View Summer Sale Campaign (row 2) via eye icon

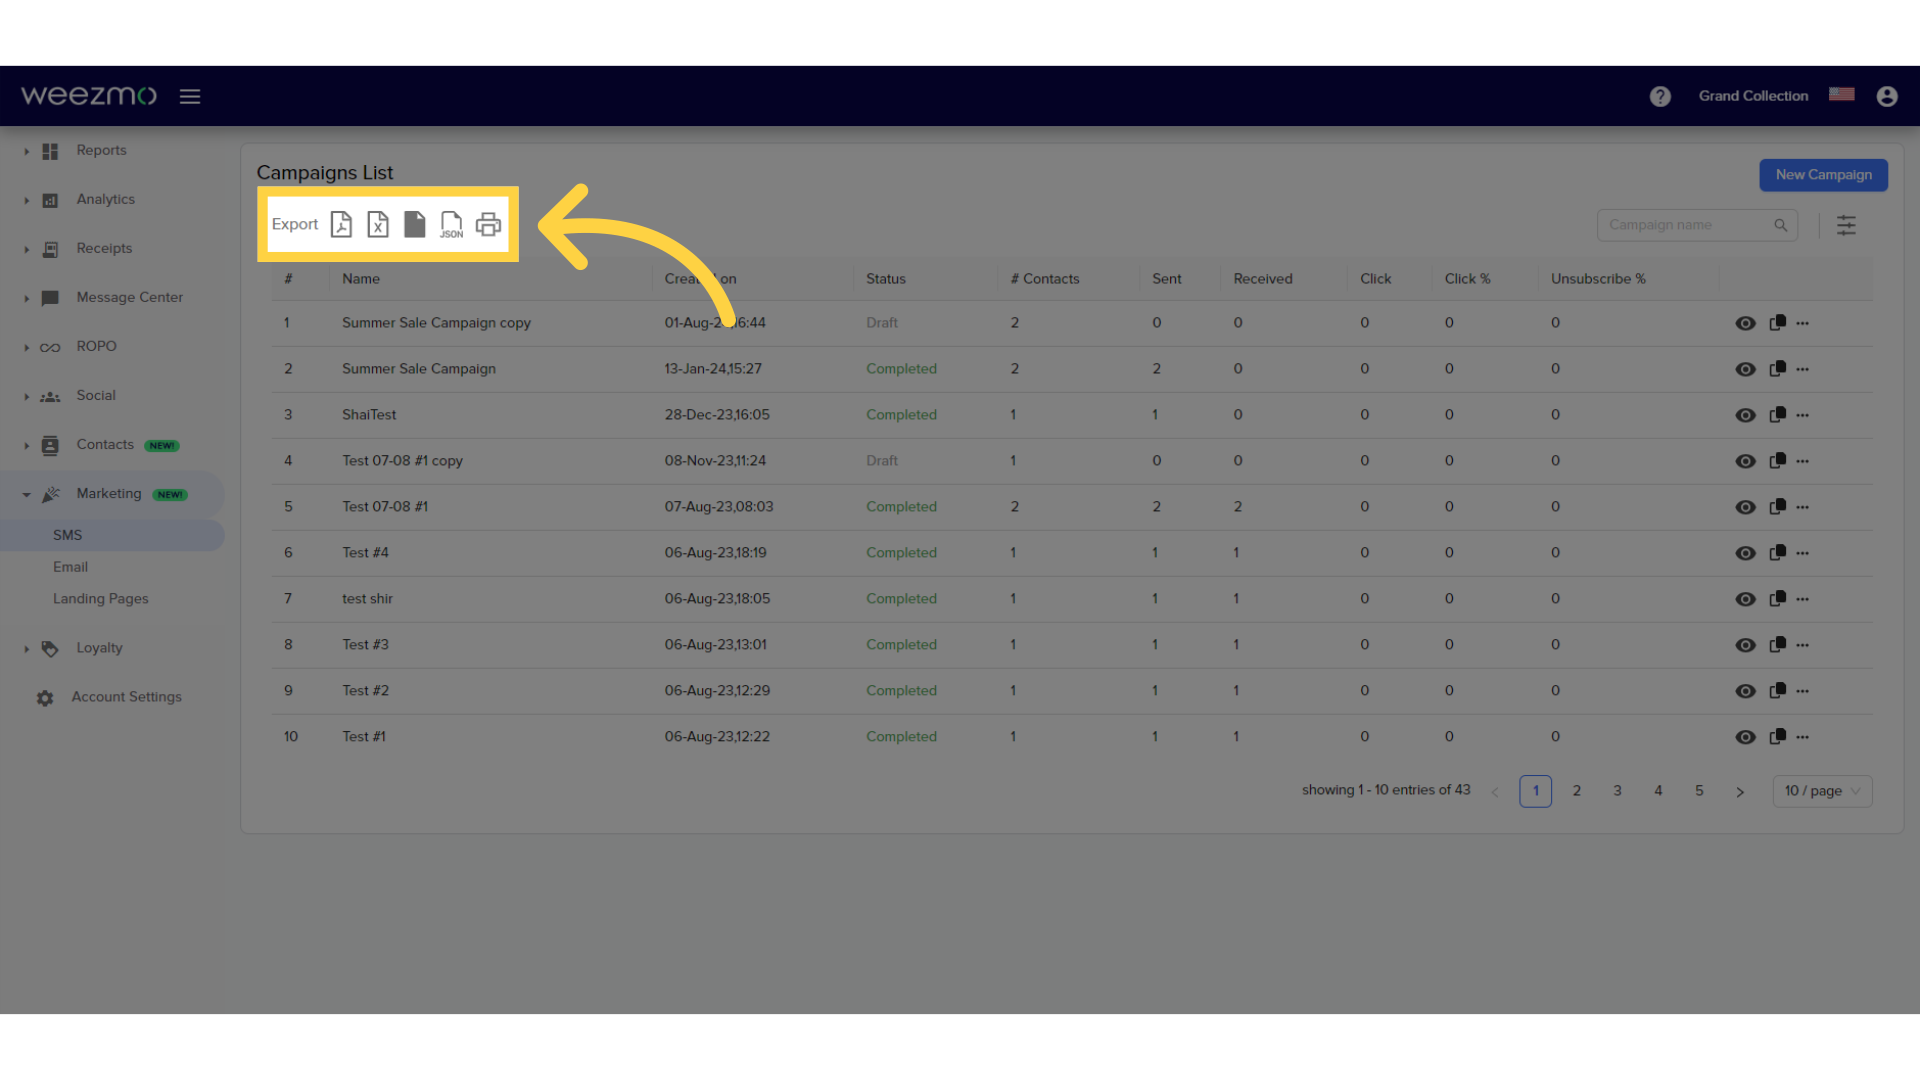click(x=1745, y=369)
